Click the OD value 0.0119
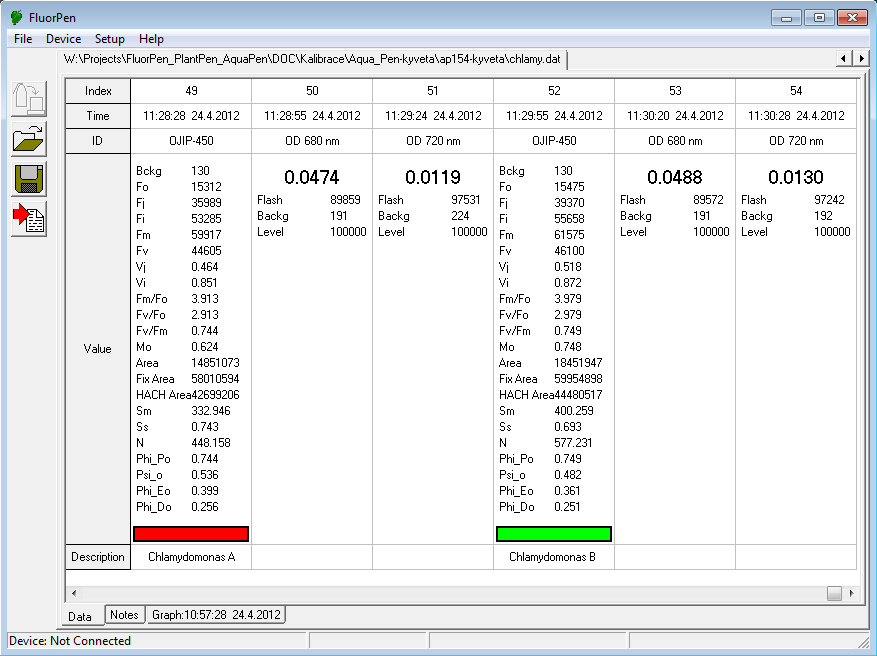877x656 pixels. coord(433,177)
